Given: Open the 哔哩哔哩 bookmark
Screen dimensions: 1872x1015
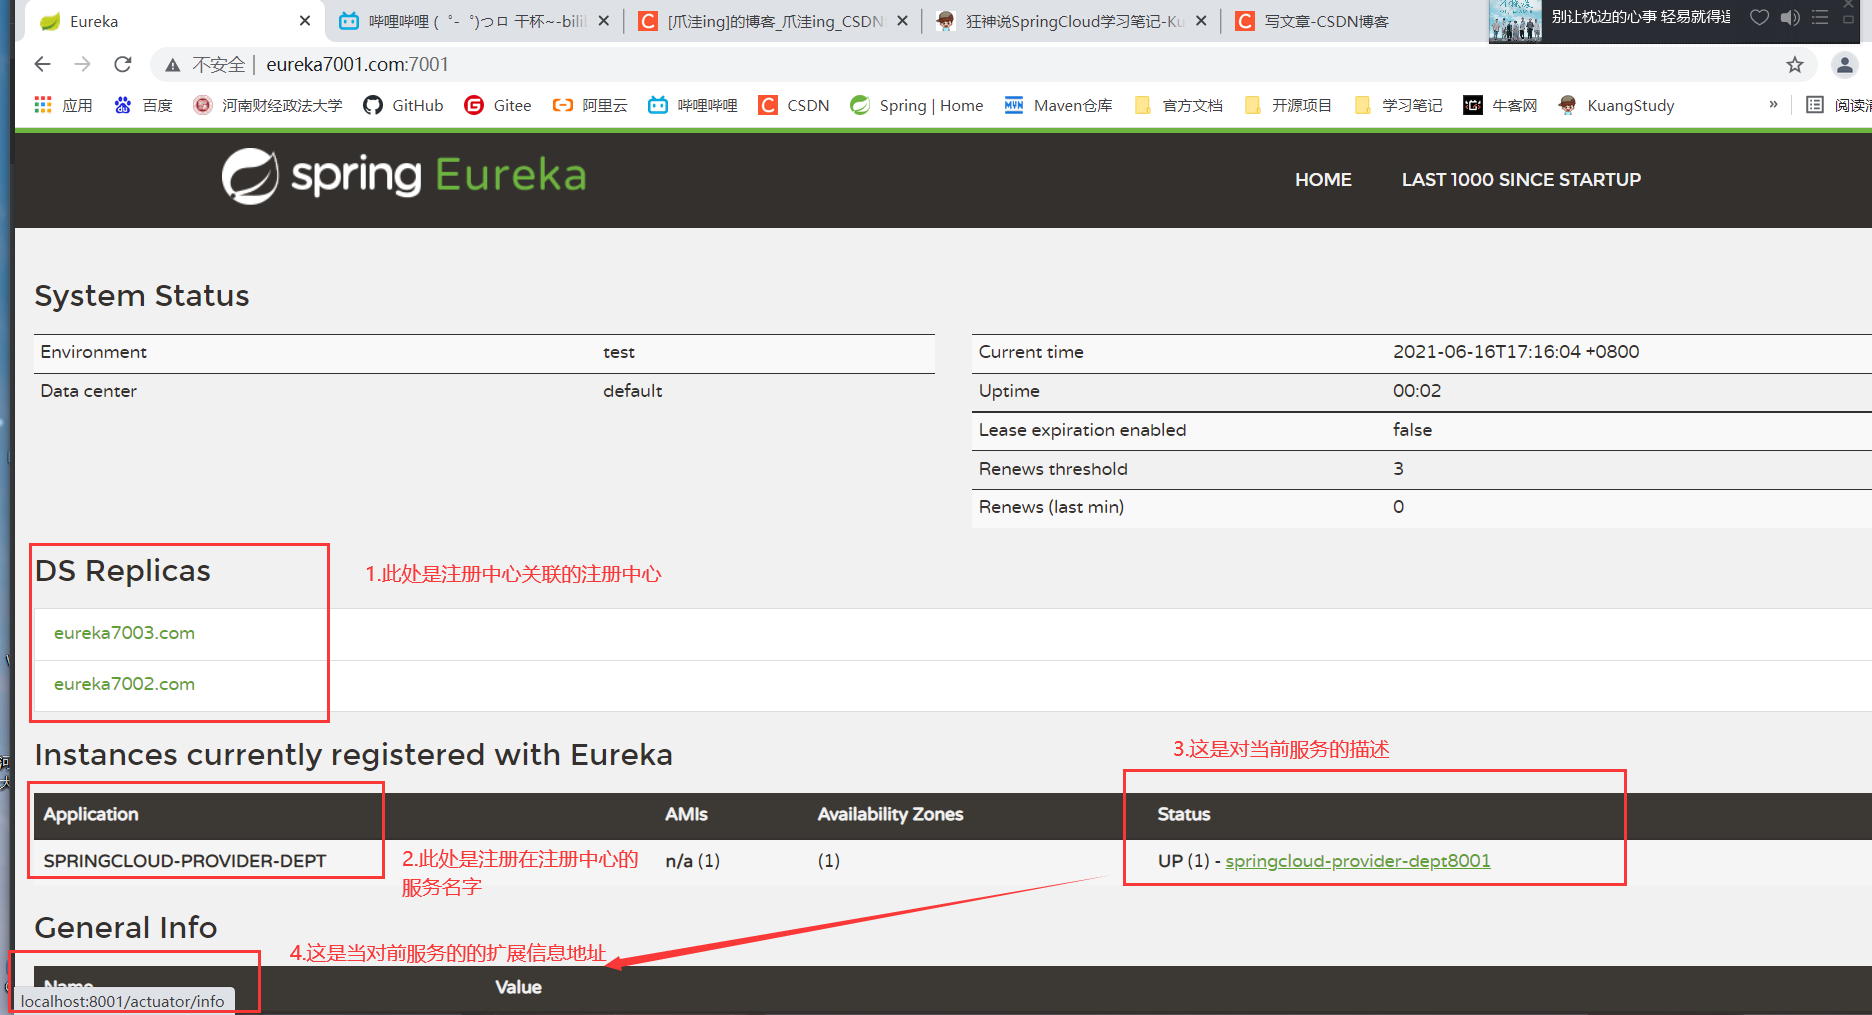Looking at the screenshot, I should (692, 105).
